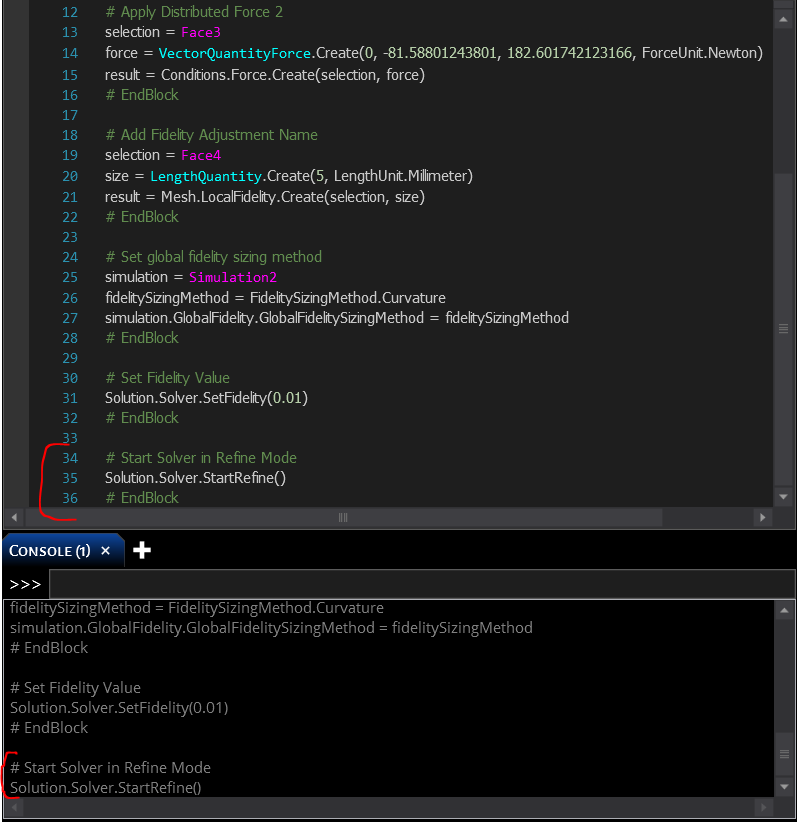Click VectorQuantityForce on line 14

click(234, 53)
